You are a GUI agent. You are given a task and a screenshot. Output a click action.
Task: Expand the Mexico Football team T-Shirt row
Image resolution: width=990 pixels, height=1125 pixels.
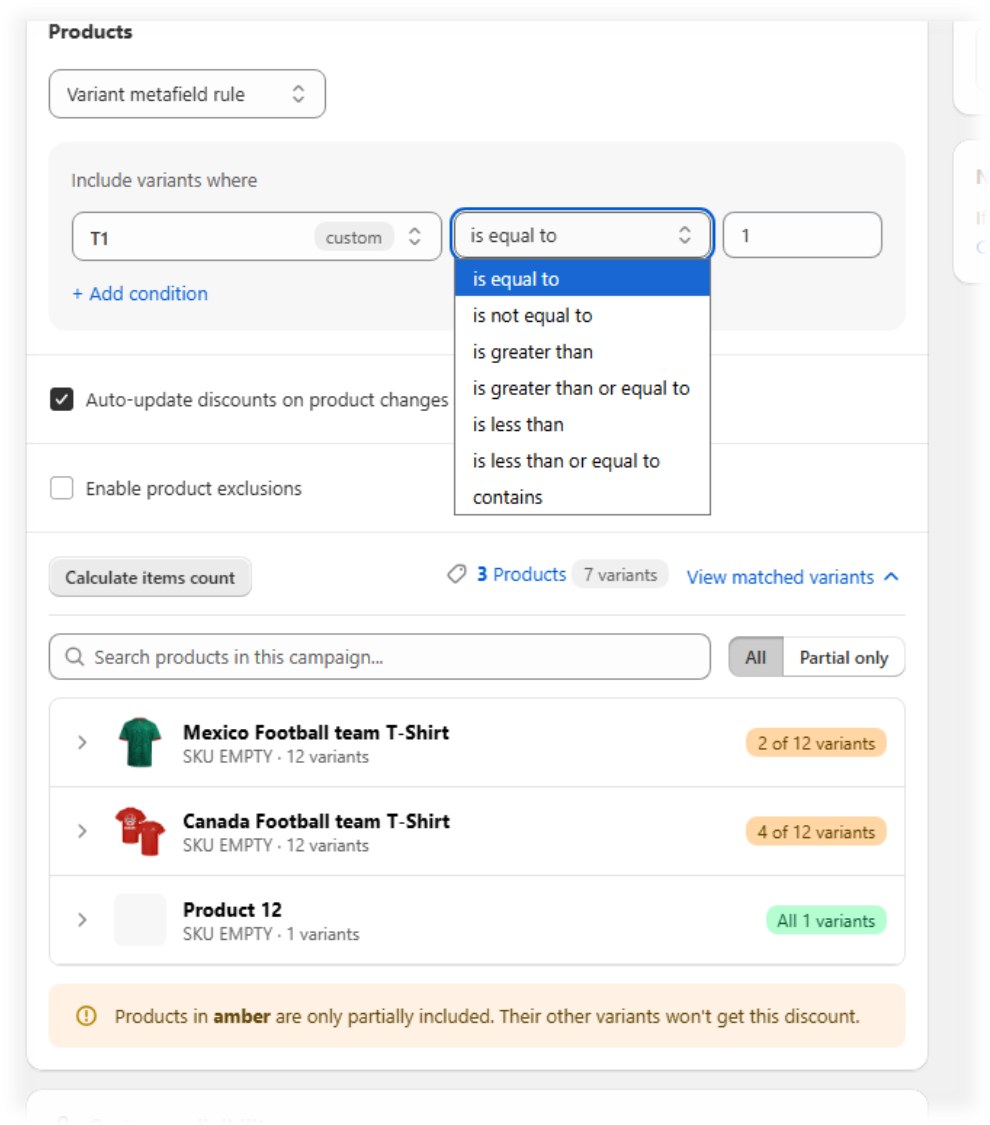click(x=82, y=743)
